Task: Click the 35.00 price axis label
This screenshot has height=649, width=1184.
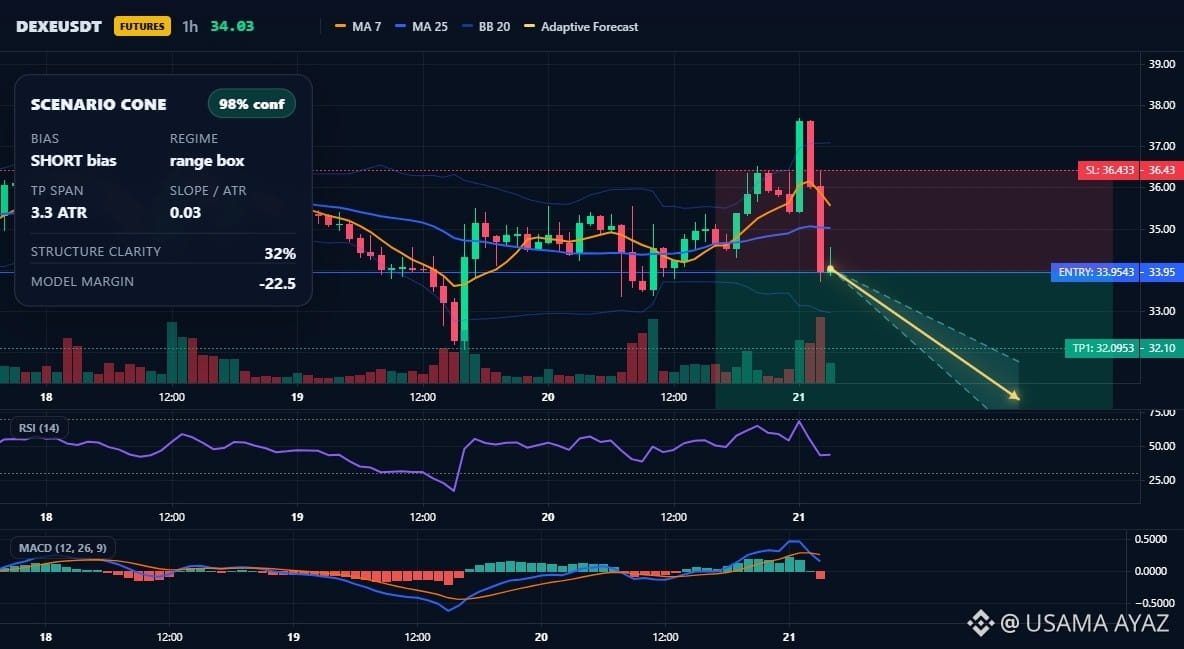Action: pos(1161,229)
